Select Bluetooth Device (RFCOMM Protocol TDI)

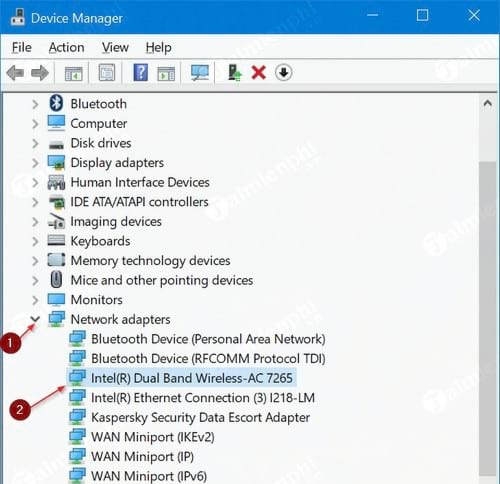[x=208, y=359]
